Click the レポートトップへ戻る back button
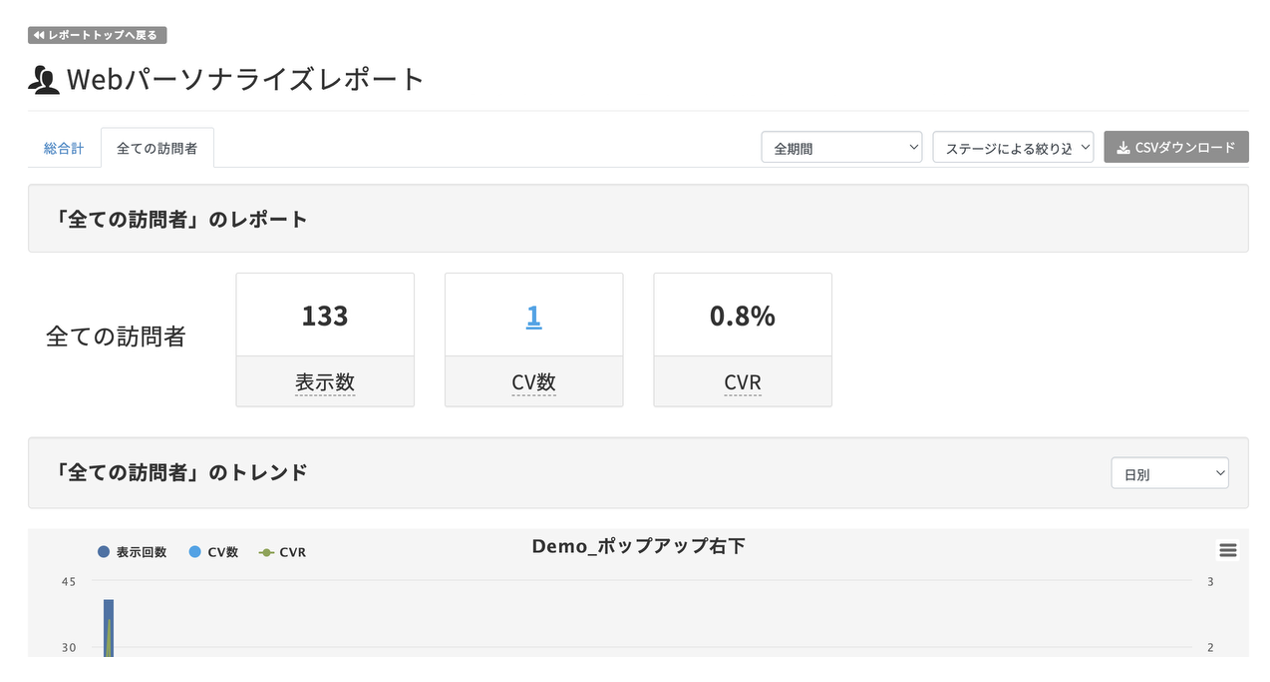The width and height of the screenshot is (1270, 682). tap(97, 35)
